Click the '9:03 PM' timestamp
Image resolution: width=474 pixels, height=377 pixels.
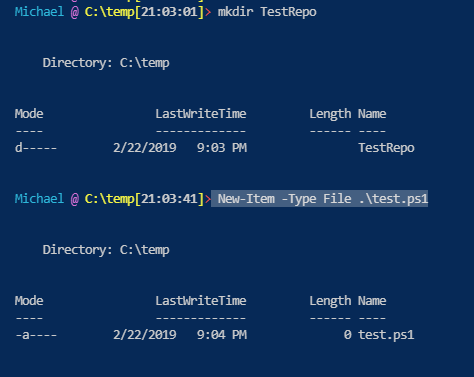[222, 148]
